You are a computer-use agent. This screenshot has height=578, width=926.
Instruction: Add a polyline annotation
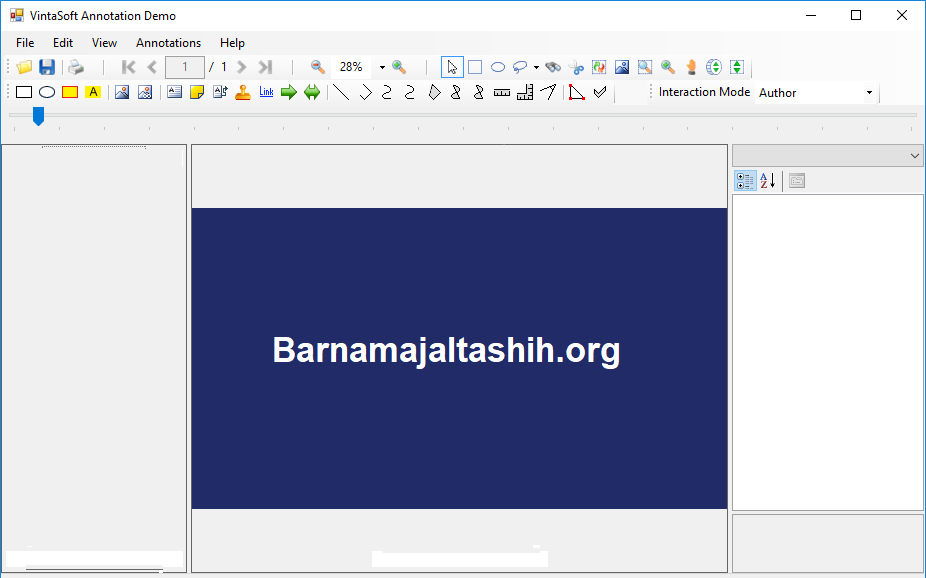(365, 92)
